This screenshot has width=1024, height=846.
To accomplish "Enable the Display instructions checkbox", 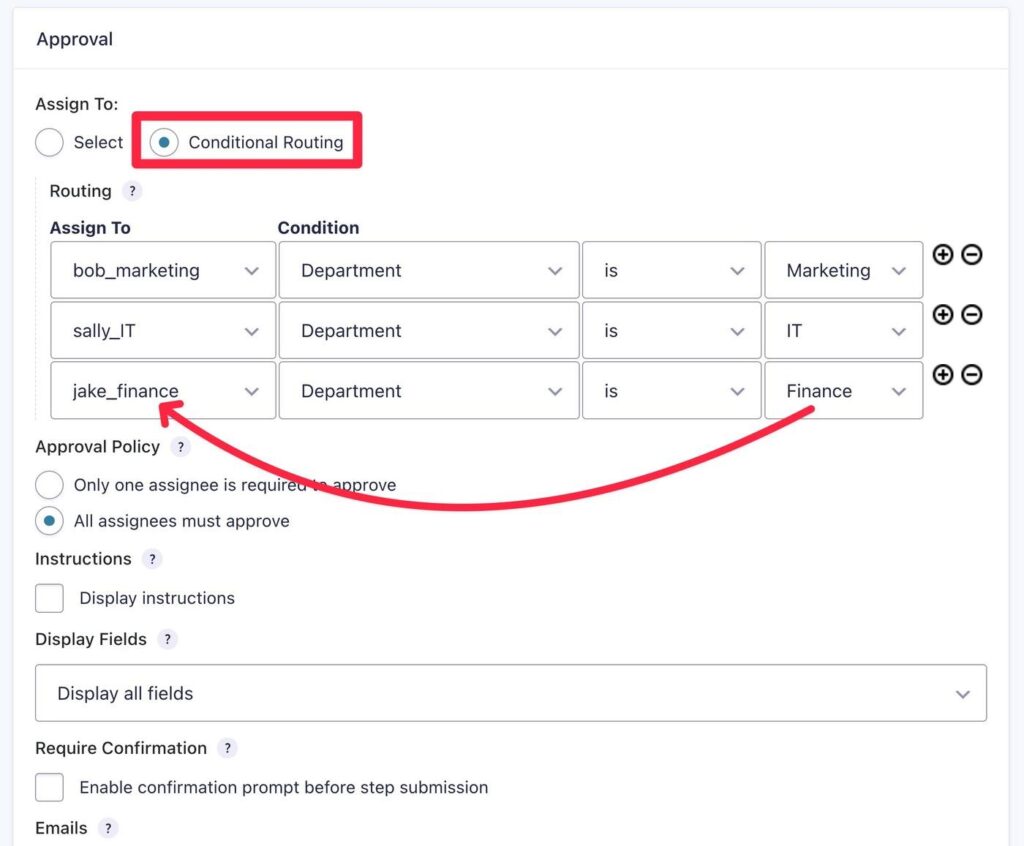I will (x=49, y=598).
